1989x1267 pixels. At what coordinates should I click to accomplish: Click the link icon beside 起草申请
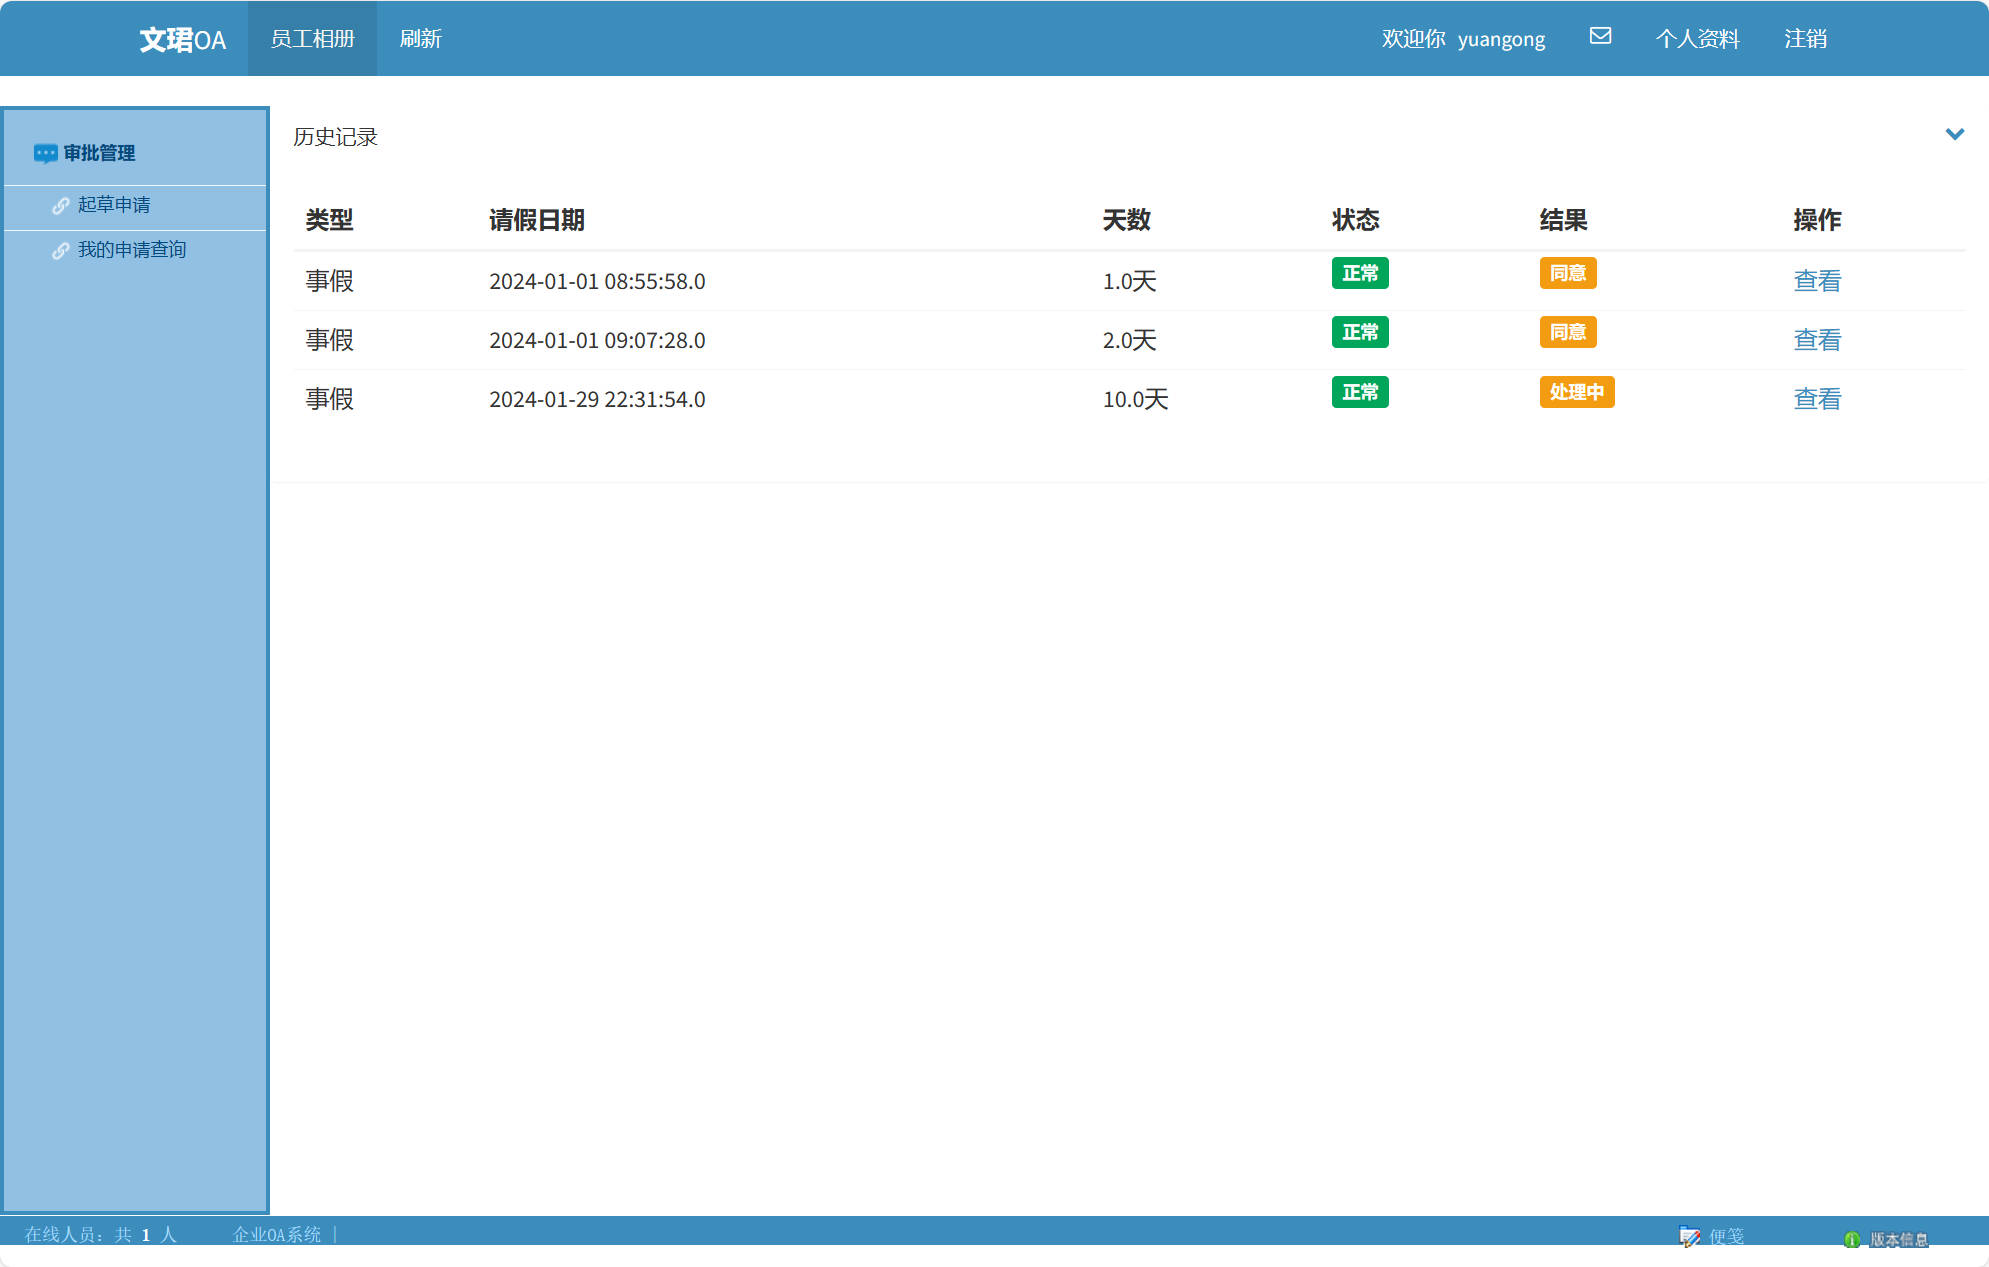[61, 205]
